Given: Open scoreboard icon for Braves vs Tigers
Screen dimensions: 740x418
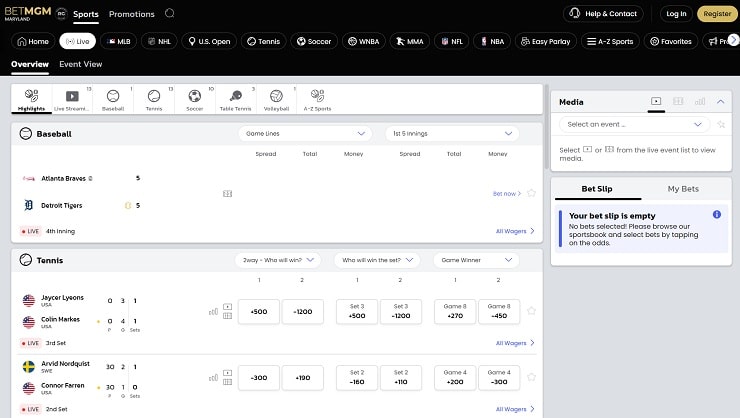Looking at the screenshot, I should pos(227,193).
